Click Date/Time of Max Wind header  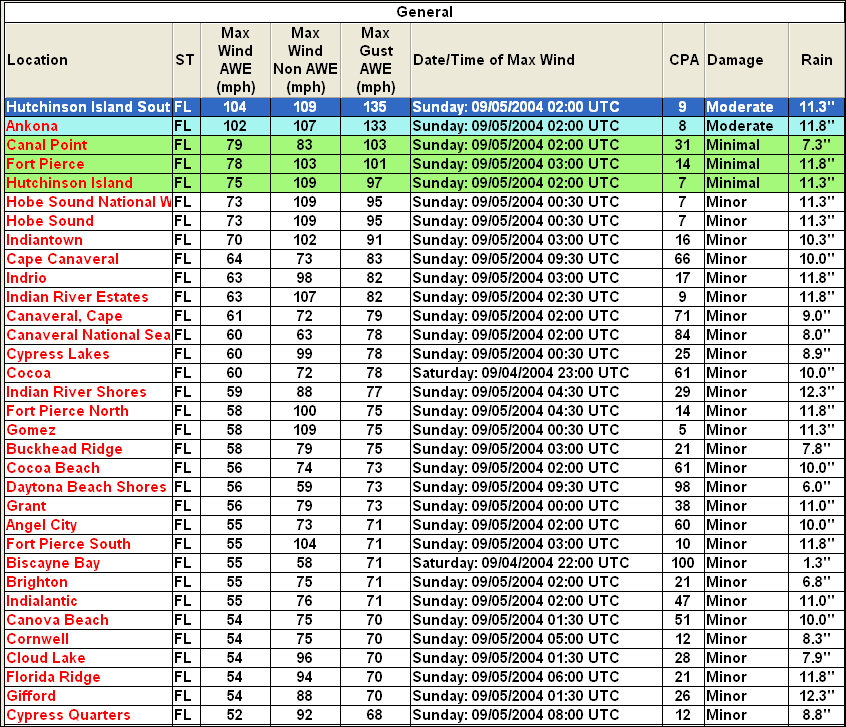click(536, 60)
